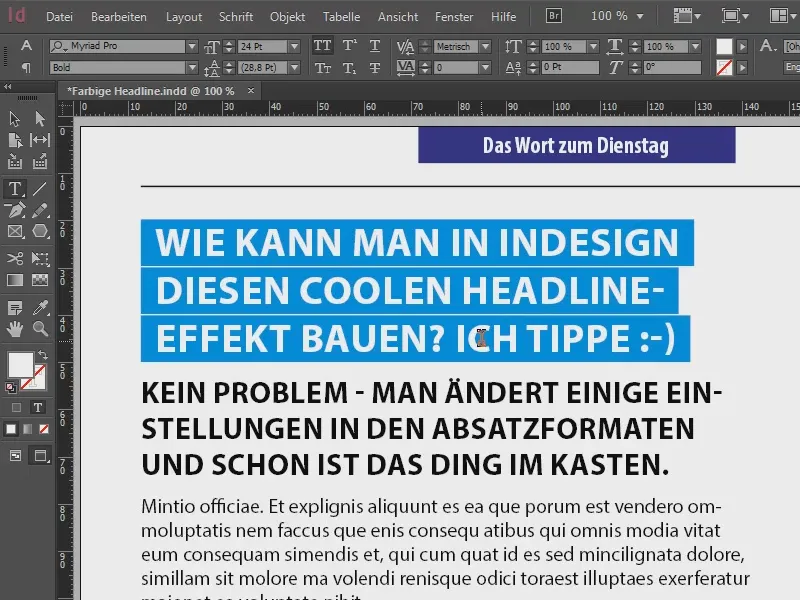
Task: Select the Gradient Swatch tool
Action: point(14,280)
